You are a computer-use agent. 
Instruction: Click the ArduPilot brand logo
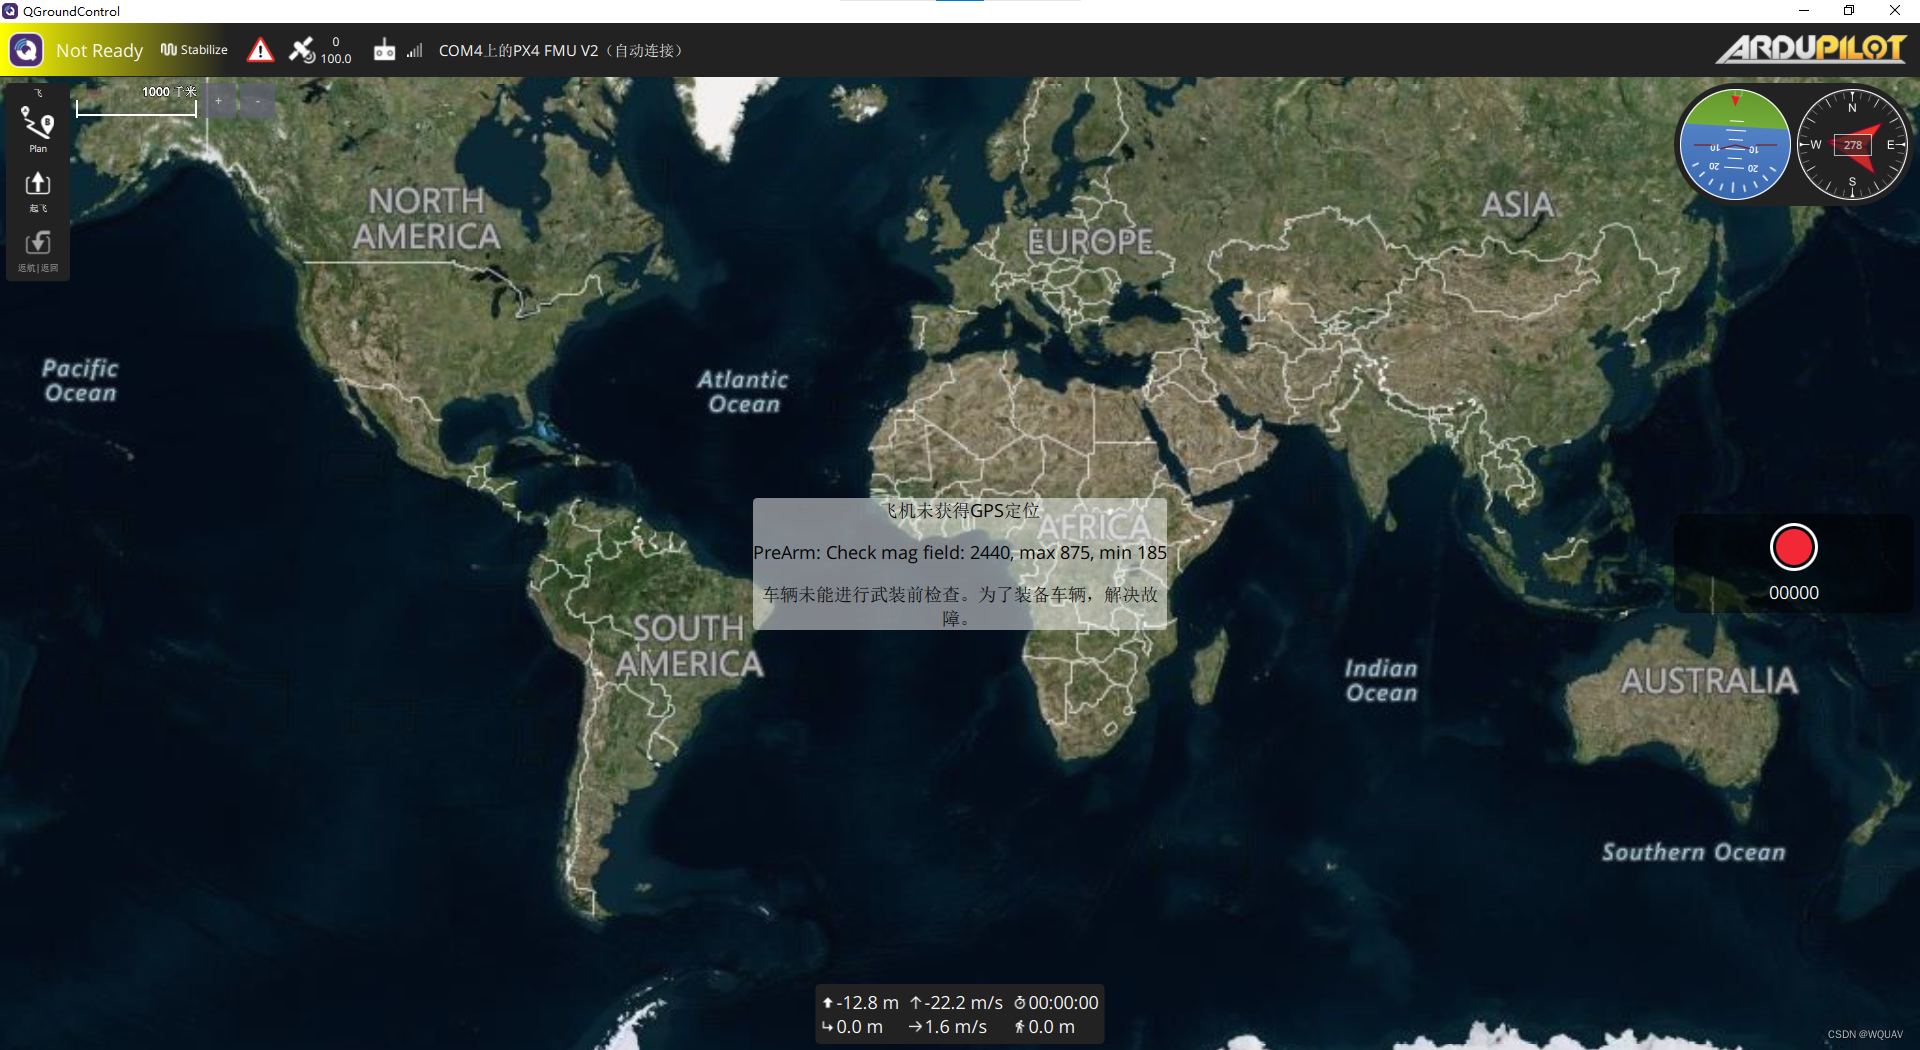[x=1811, y=49]
